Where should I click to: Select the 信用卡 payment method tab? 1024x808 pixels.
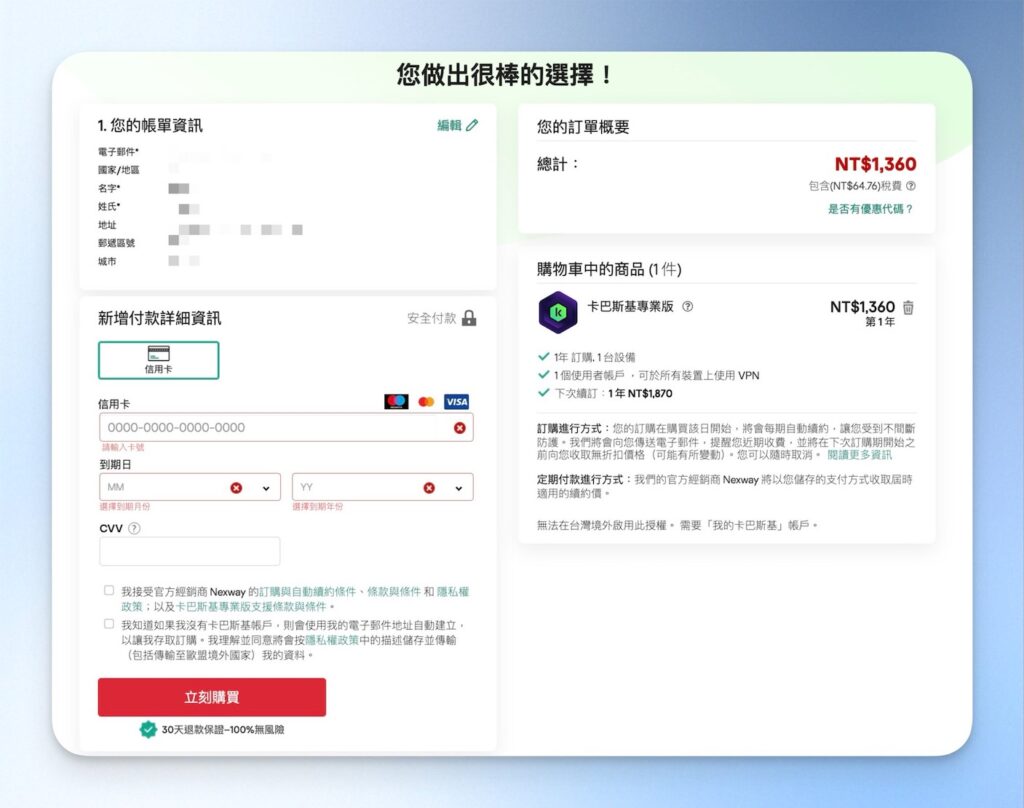click(159, 360)
